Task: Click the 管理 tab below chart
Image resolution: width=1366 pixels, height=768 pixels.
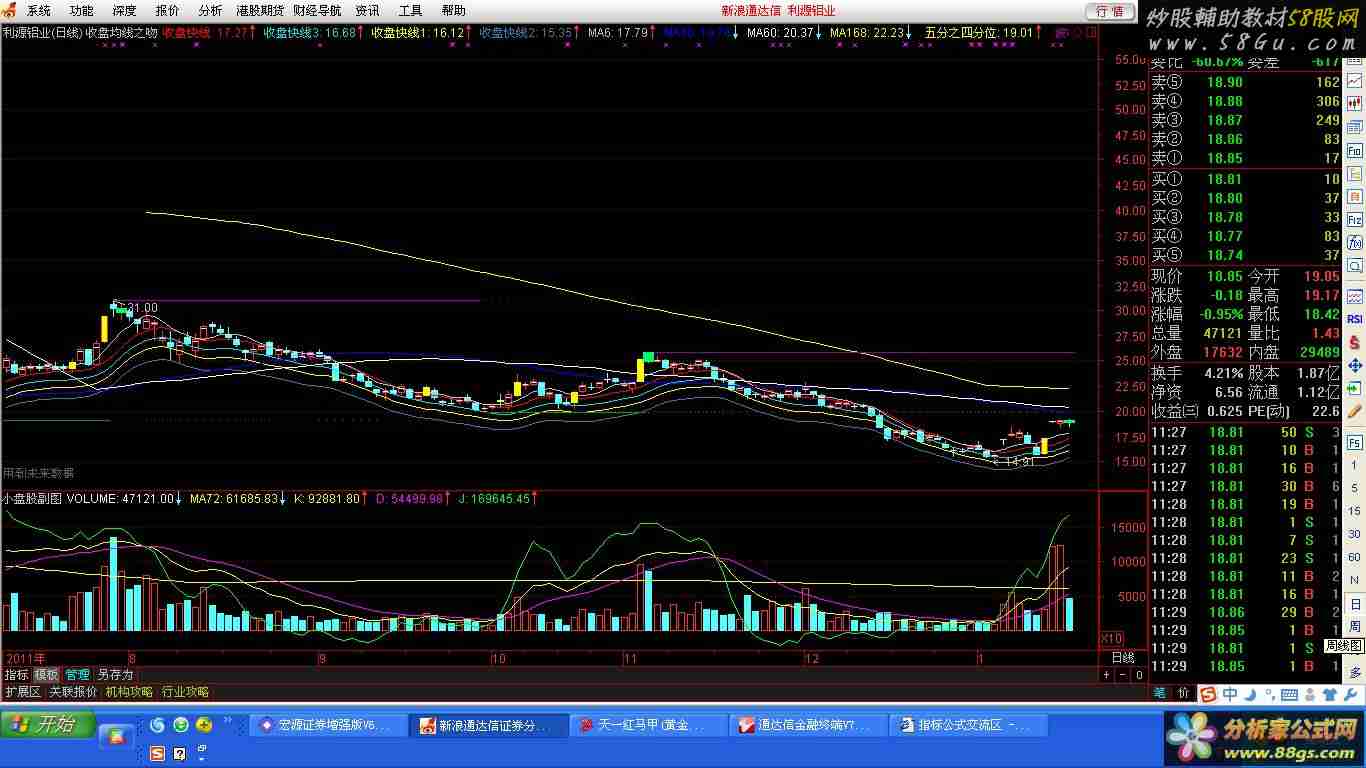Action: (77, 675)
